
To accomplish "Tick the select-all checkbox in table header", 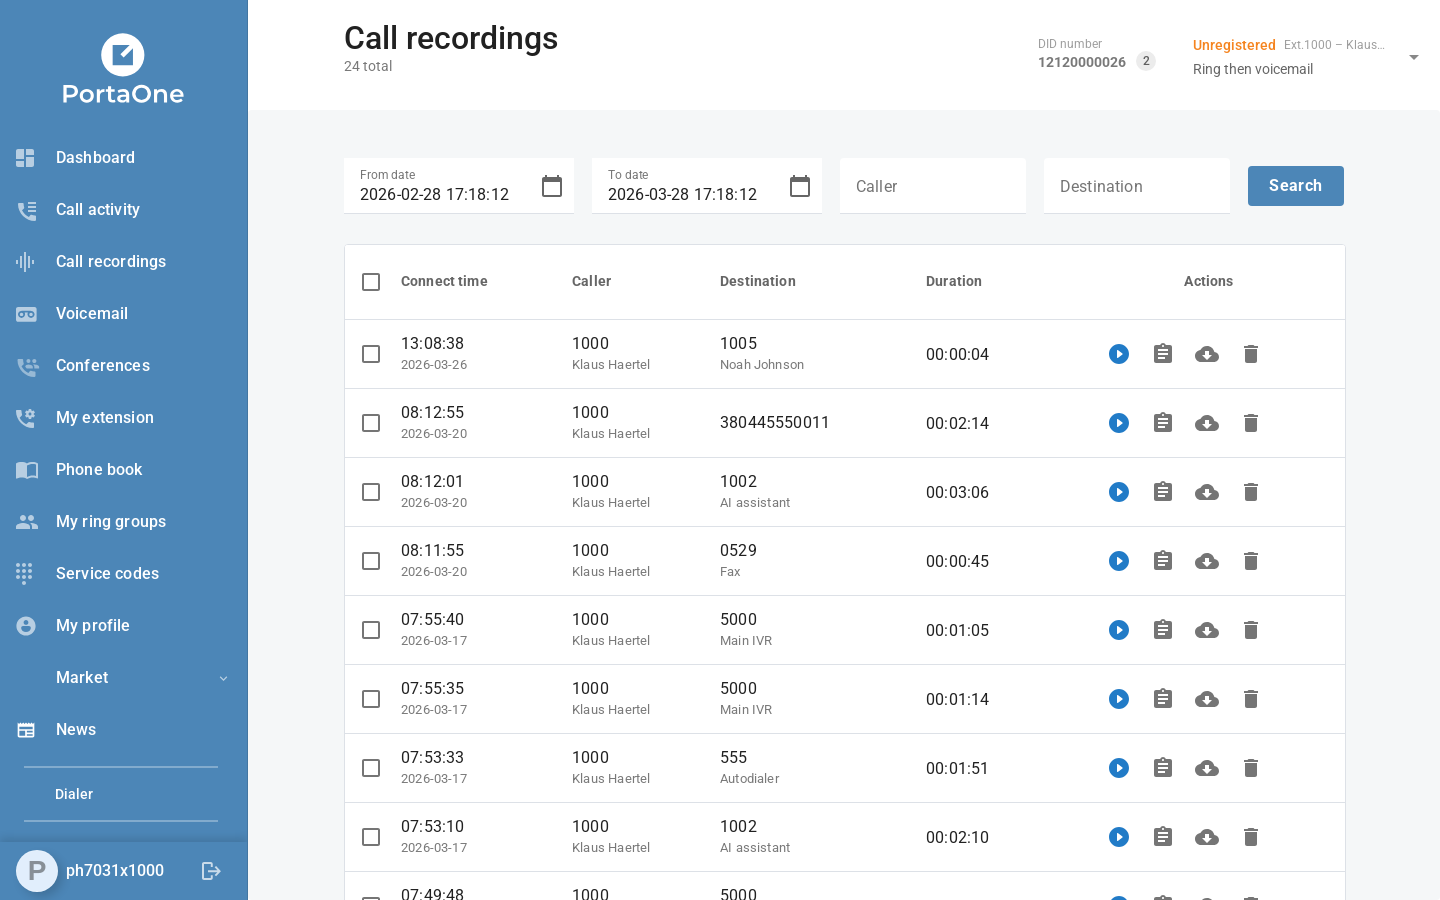I will coord(371,282).
